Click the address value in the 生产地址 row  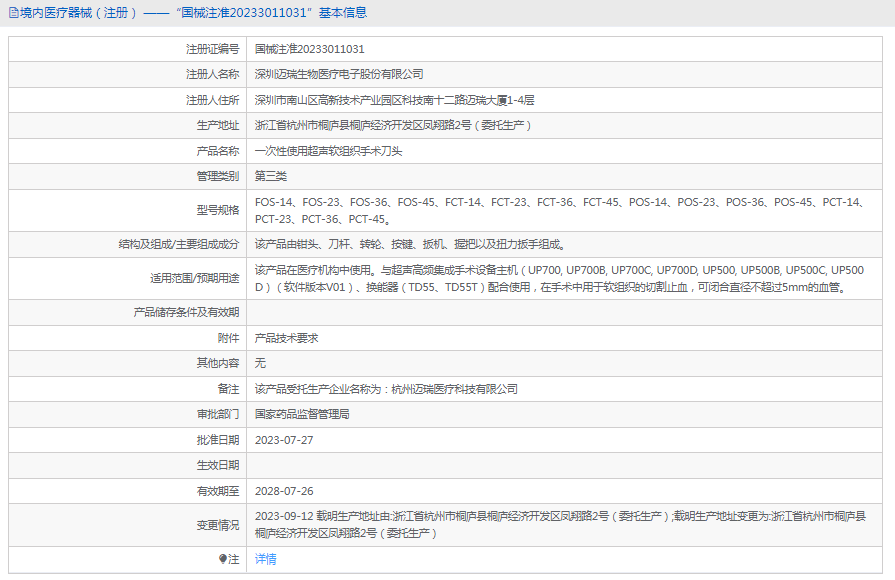pos(393,126)
